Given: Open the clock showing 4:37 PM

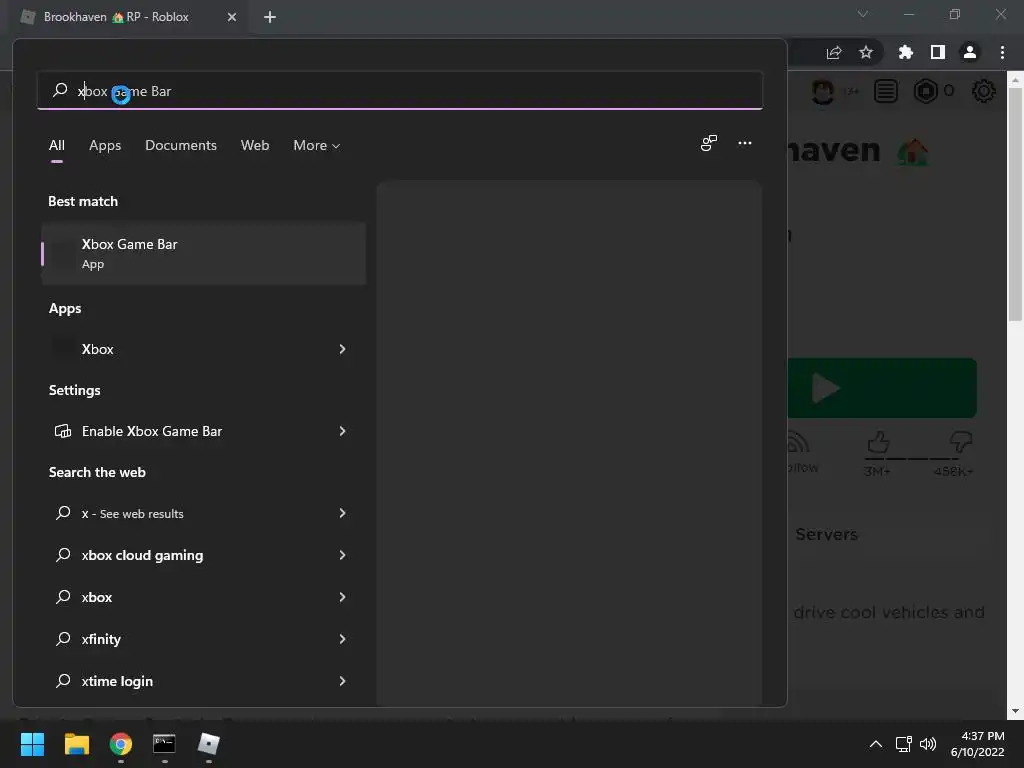Looking at the screenshot, I should [x=978, y=744].
